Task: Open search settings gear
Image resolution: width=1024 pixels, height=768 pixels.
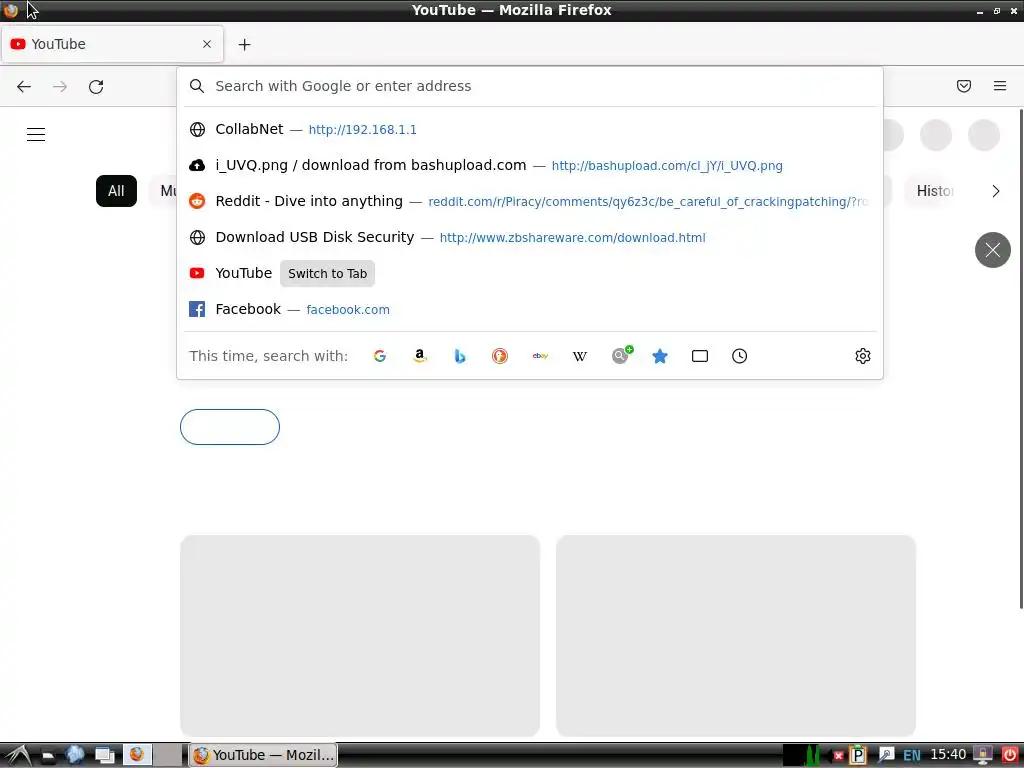Action: click(863, 356)
